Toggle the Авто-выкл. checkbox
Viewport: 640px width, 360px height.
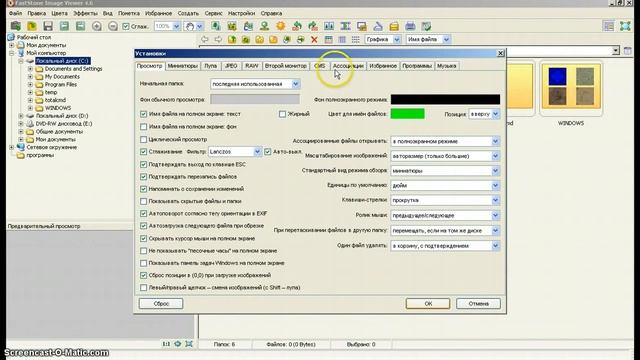[267, 152]
